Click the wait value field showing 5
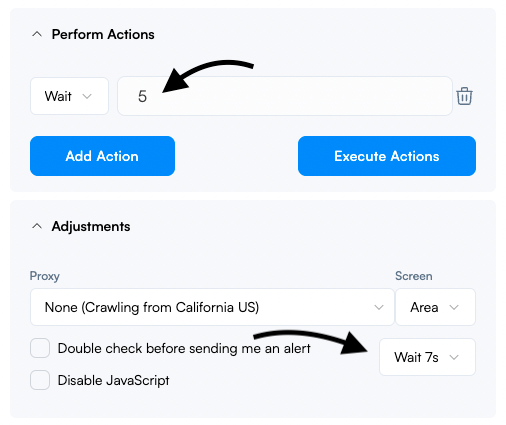506x425 pixels. 285,96
